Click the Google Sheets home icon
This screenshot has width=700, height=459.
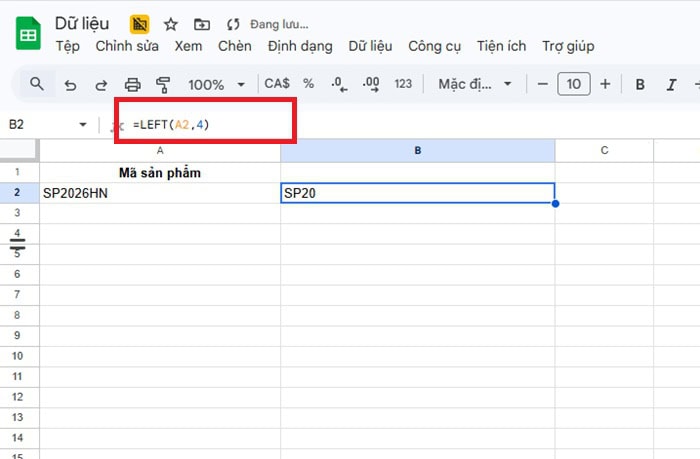[x=28, y=34]
